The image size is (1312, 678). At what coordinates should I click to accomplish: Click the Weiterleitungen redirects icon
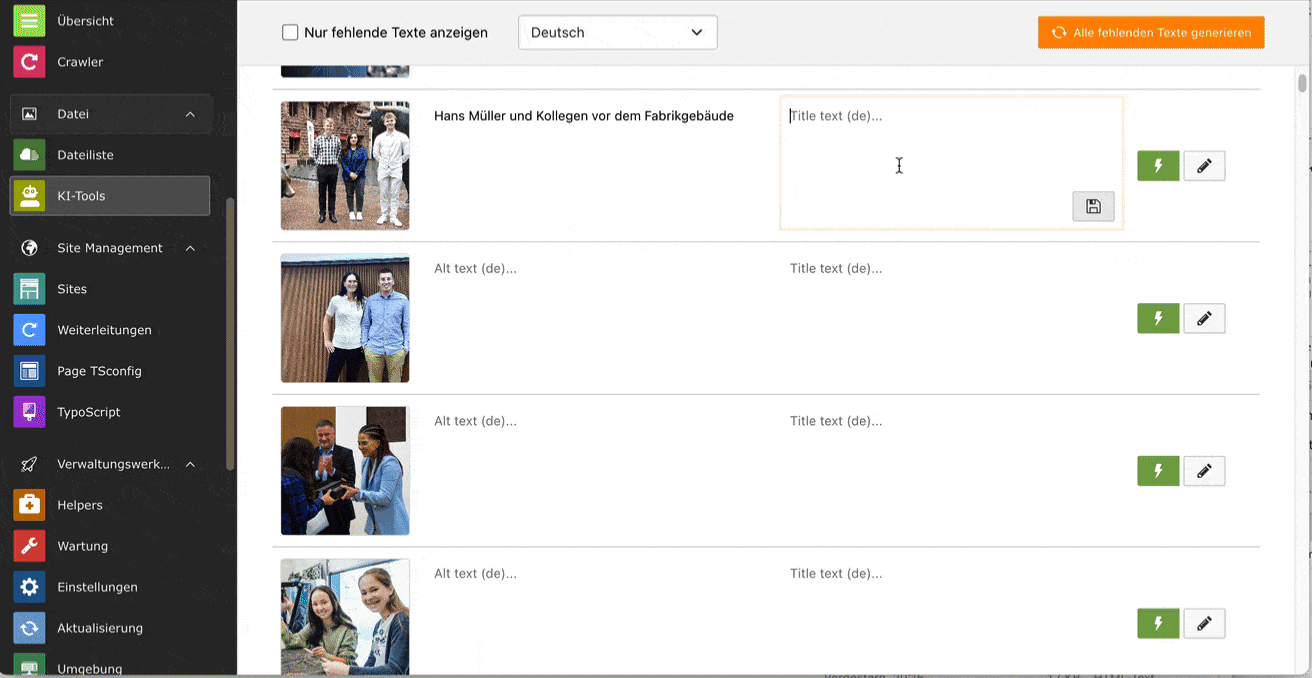30,330
